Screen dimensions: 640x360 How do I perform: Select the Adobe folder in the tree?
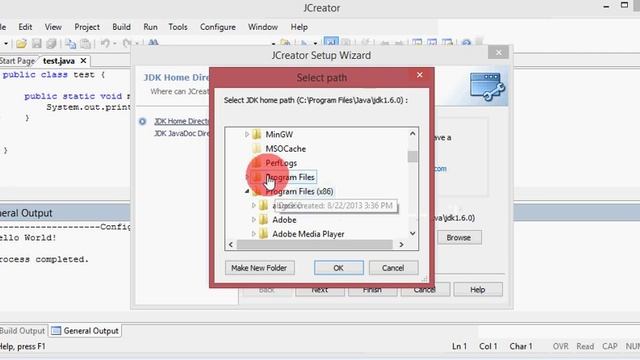tap(284, 220)
